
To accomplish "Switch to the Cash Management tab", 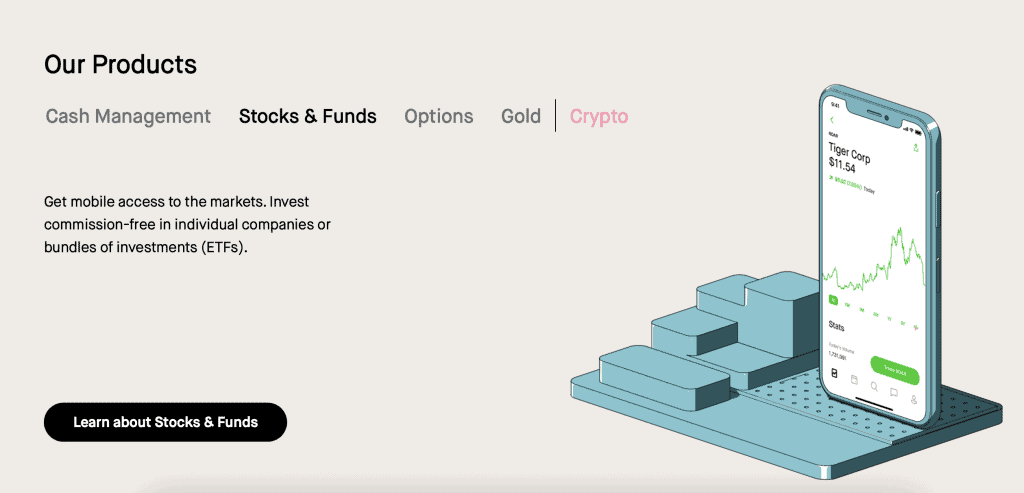I will pos(128,116).
